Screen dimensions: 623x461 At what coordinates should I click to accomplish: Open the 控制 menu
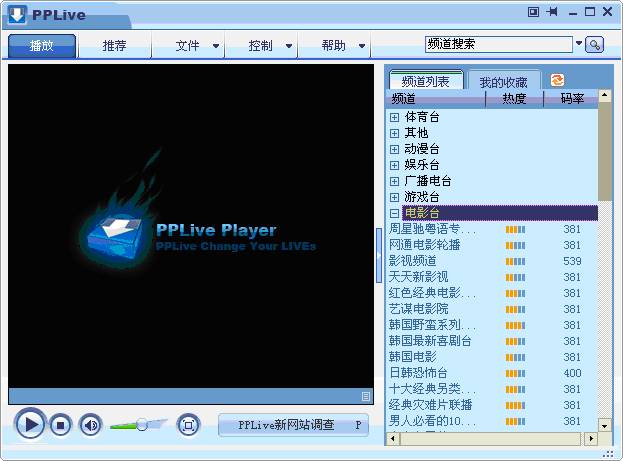(x=261, y=46)
